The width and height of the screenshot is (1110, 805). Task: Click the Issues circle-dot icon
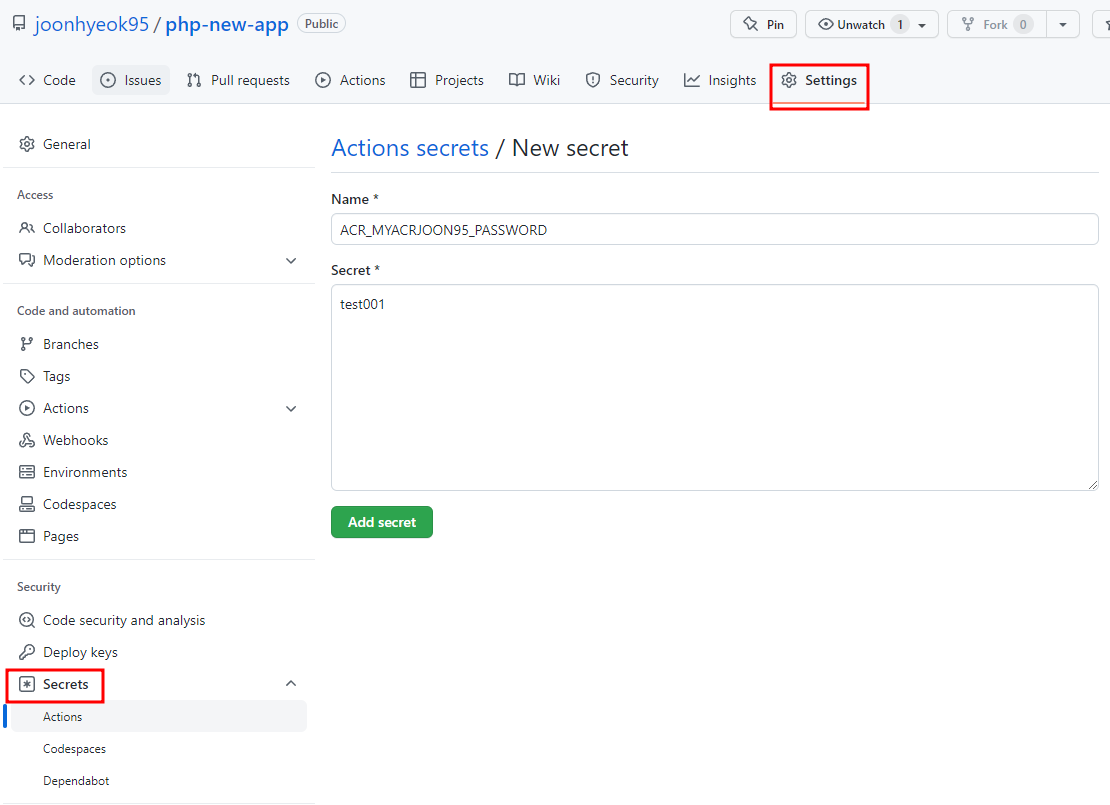coord(108,80)
